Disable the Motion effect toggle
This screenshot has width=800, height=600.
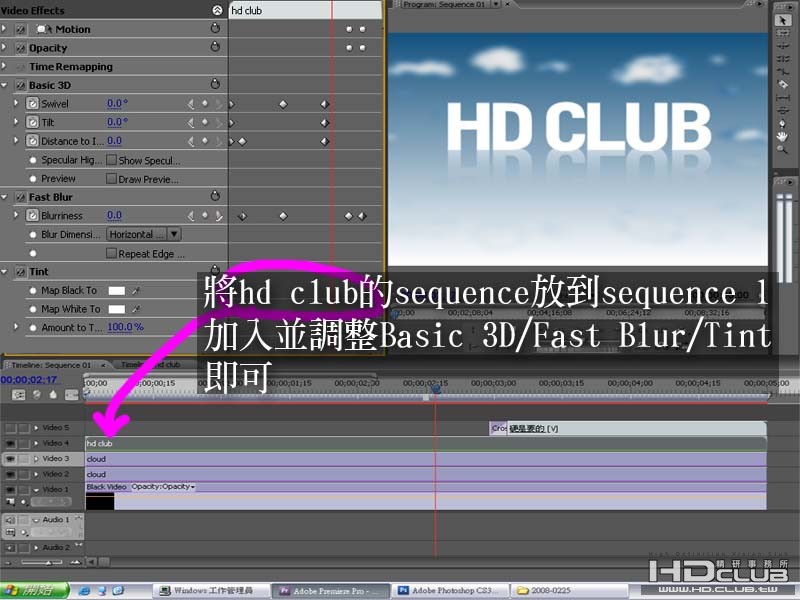(20, 30)
